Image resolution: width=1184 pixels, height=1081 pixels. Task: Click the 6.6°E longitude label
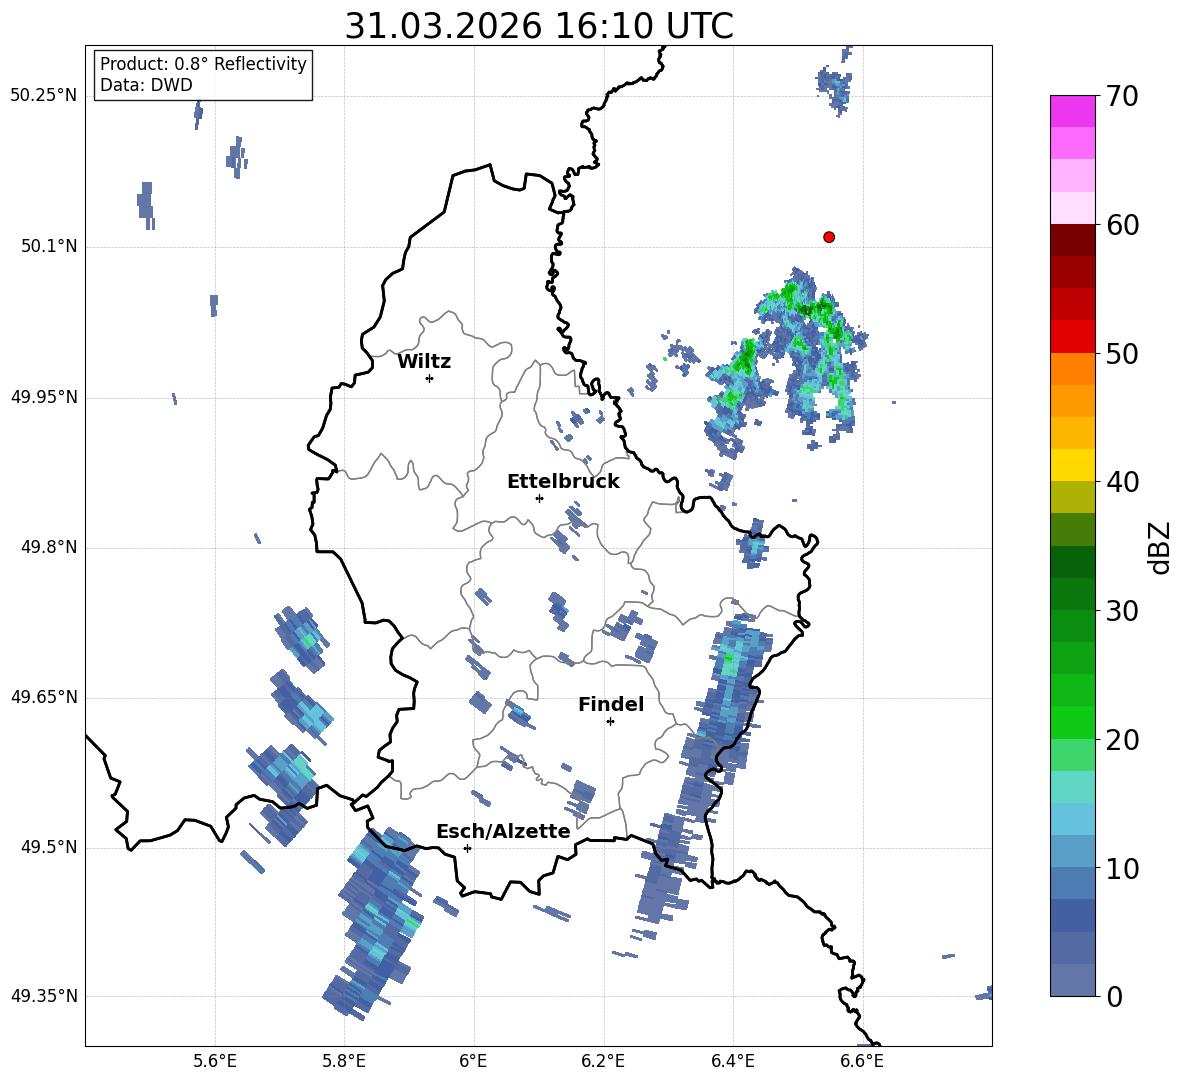coord(862,1061)
